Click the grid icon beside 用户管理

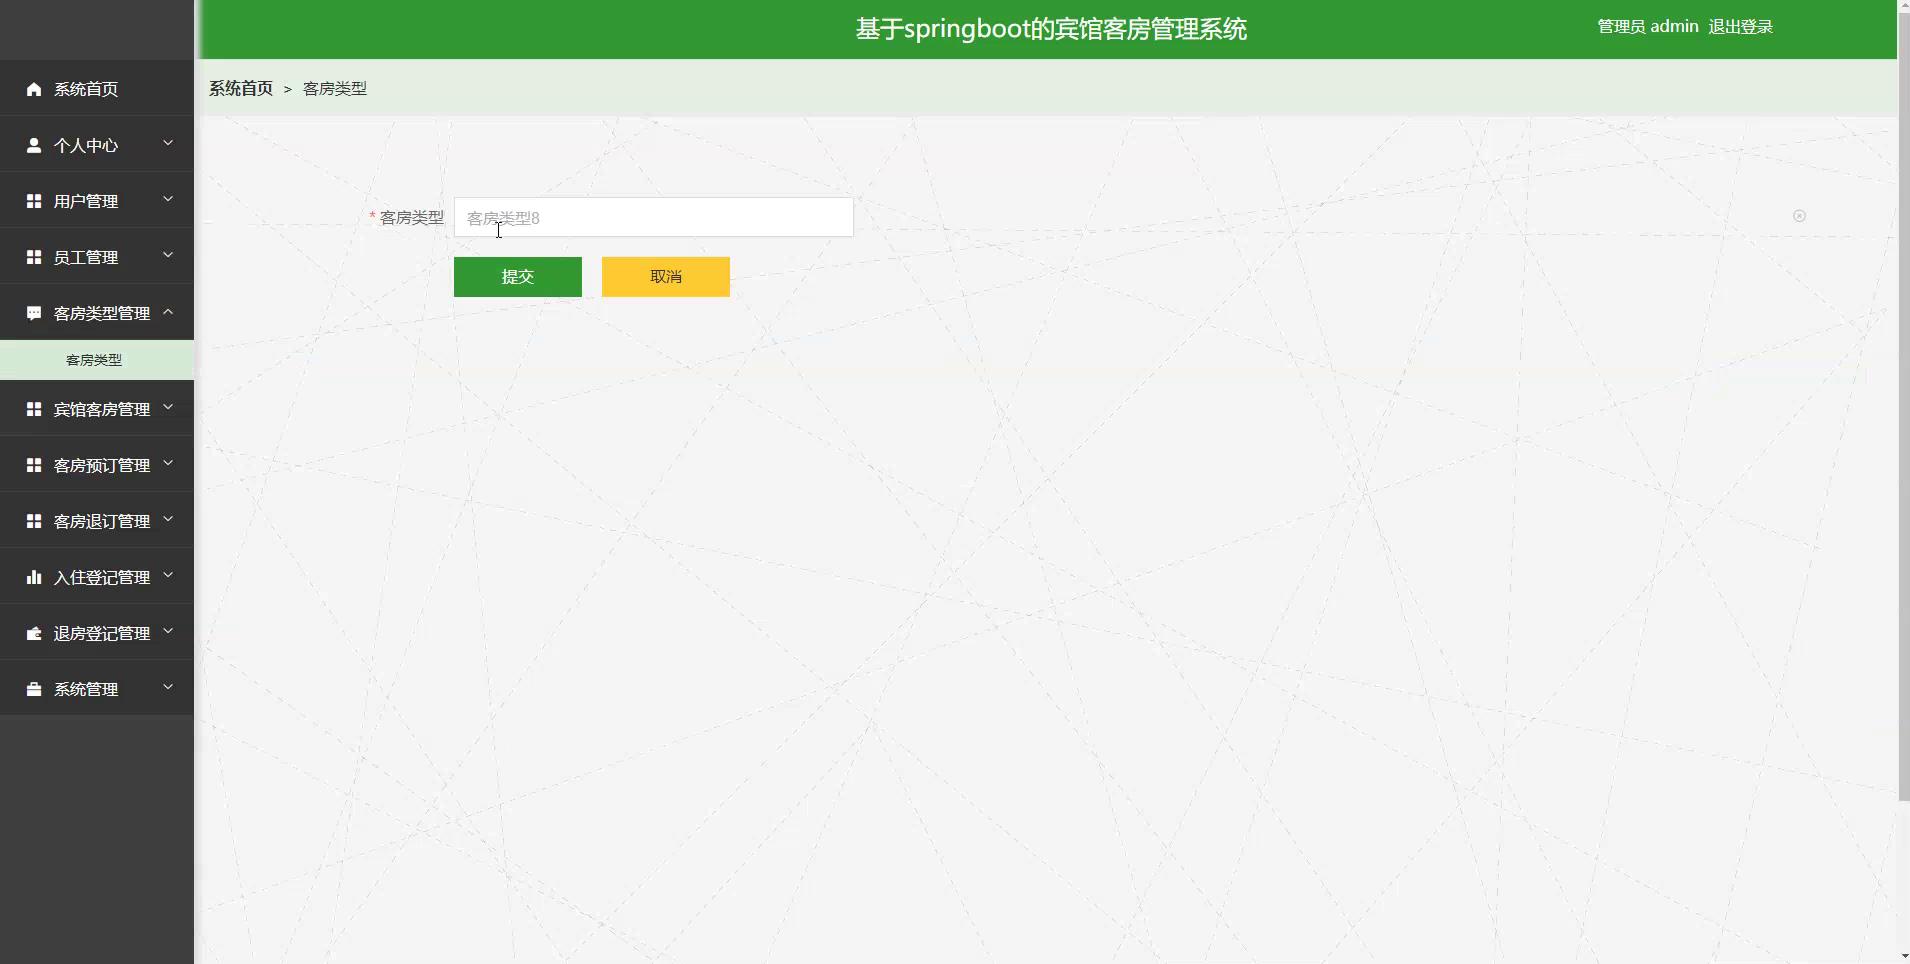click(34, 201)
